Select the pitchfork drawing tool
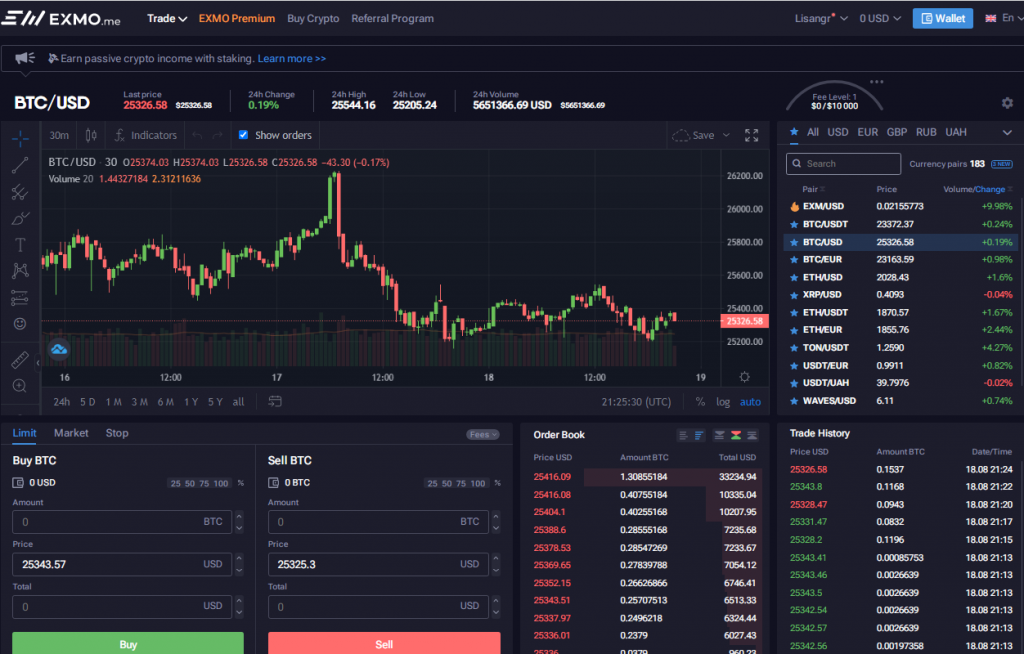 (20, 192)
